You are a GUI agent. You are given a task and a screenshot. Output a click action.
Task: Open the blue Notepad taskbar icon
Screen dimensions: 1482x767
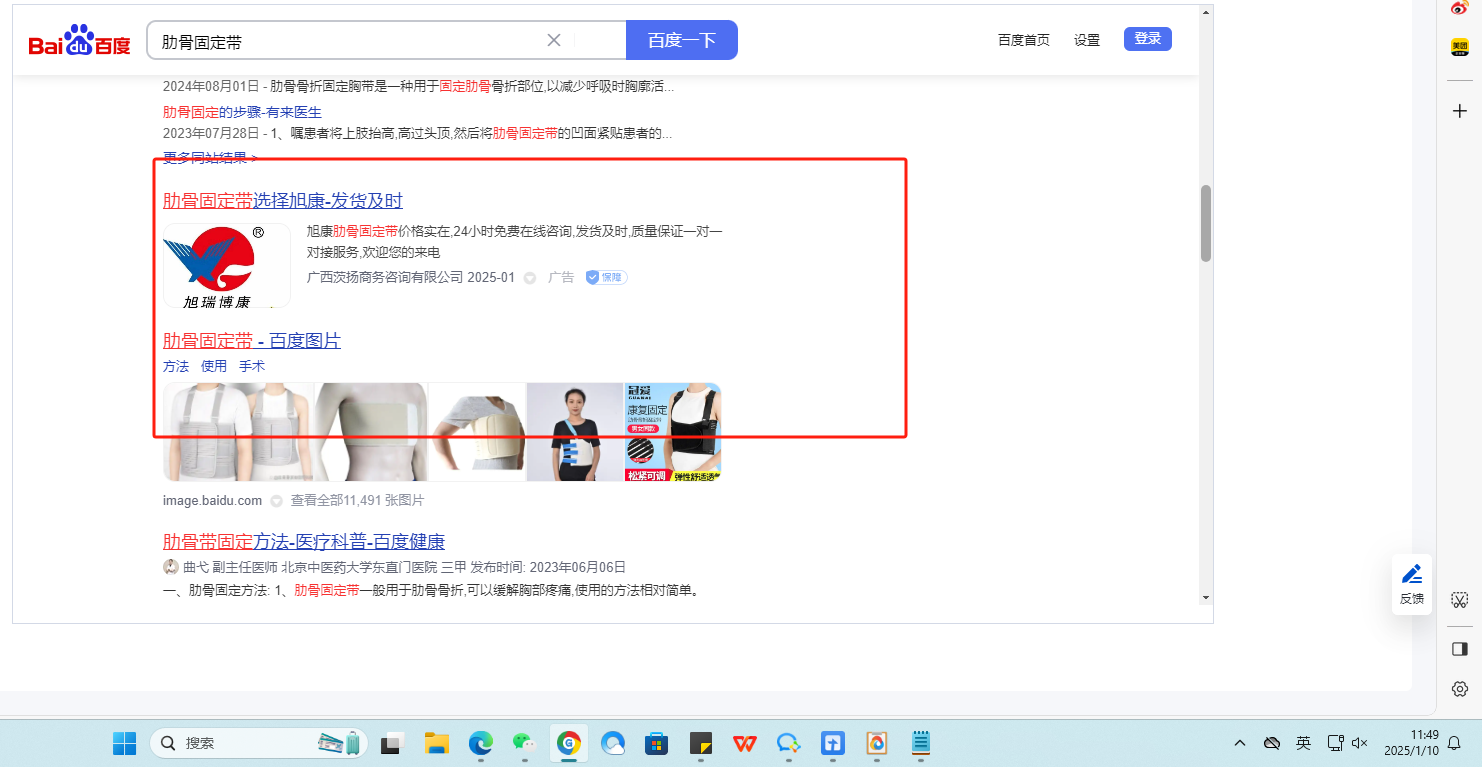(921, 743)
